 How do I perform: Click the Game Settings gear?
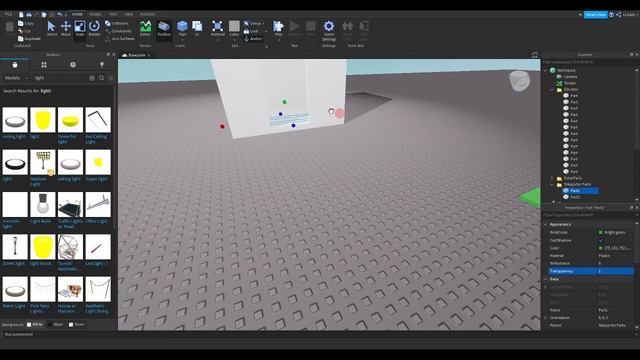pos(329,30)
